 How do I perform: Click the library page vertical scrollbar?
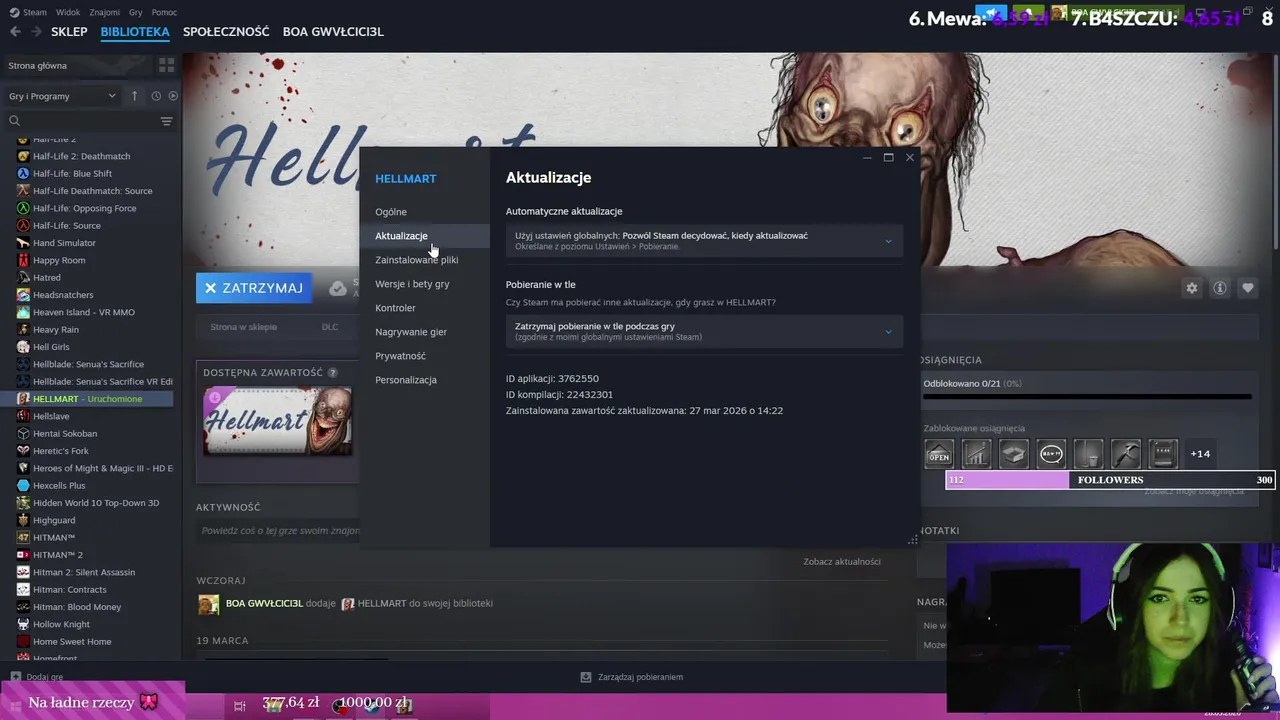[1274, 150]
